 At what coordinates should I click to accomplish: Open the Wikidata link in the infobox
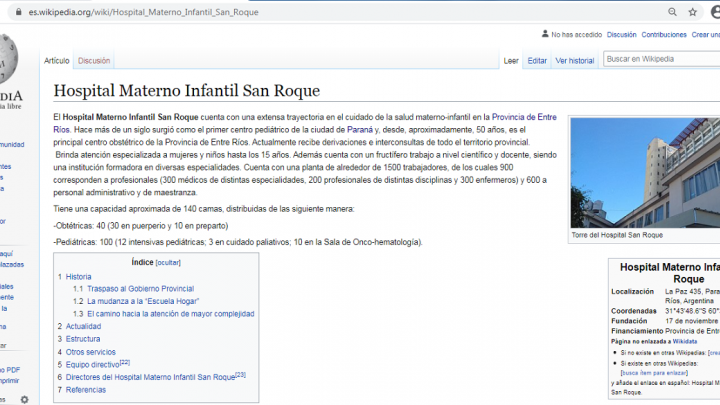(x=685, y=342)
